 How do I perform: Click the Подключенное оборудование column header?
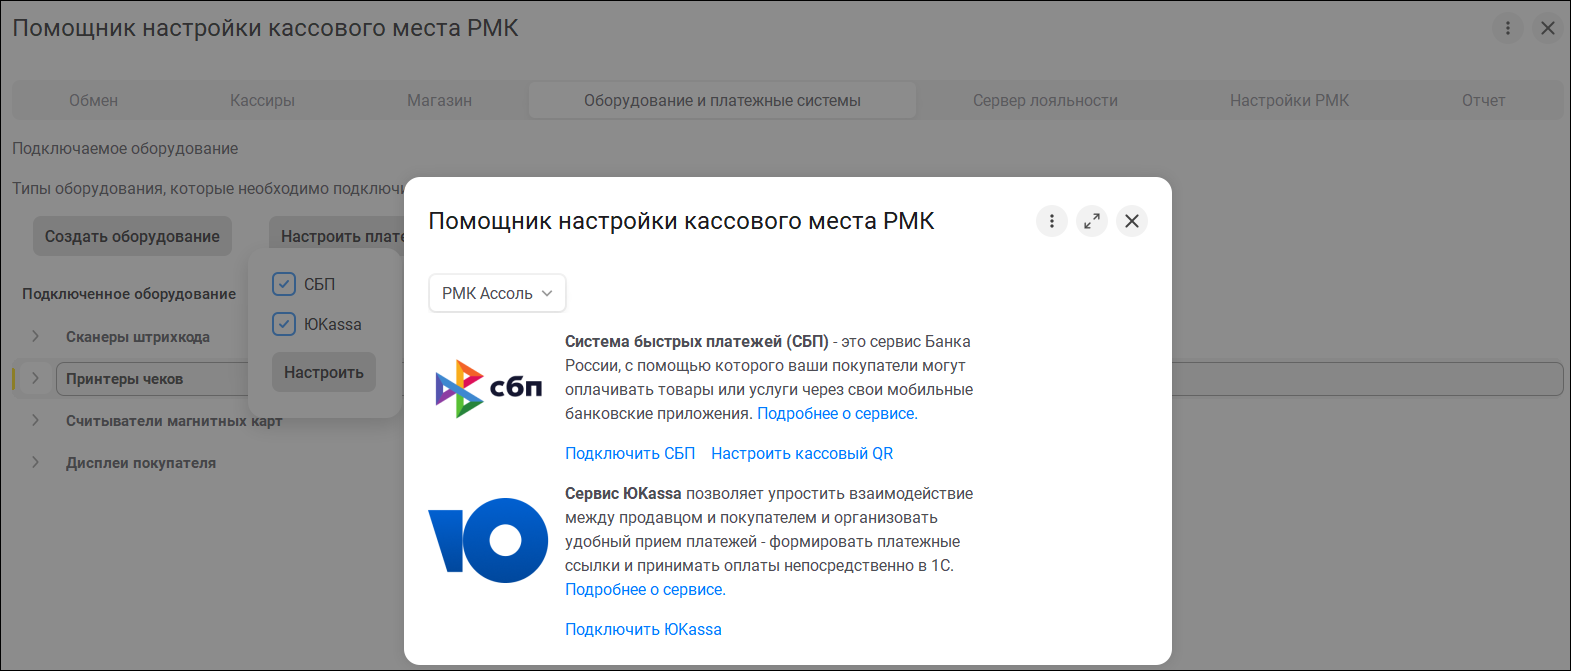click(x=129, y=294)
